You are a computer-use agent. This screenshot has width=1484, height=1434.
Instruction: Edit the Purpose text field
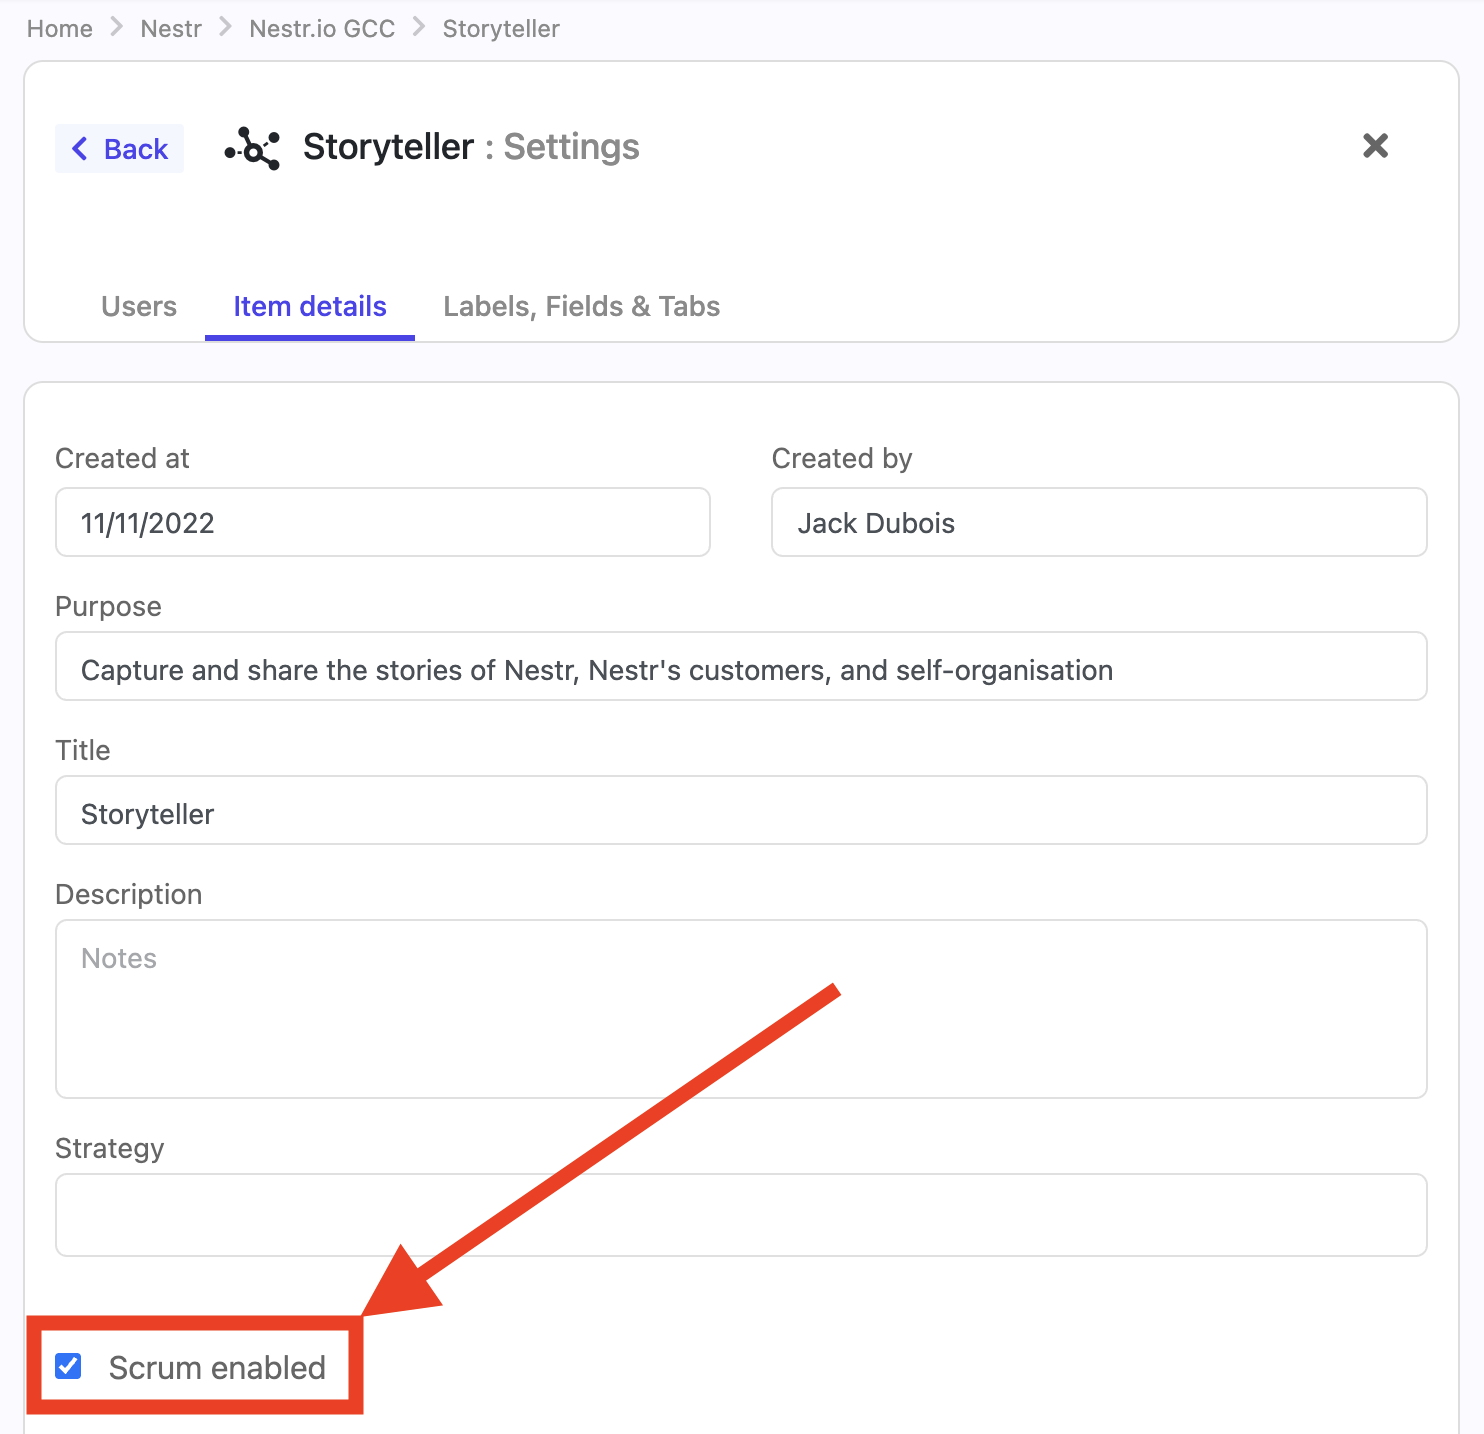click(741, 666)
